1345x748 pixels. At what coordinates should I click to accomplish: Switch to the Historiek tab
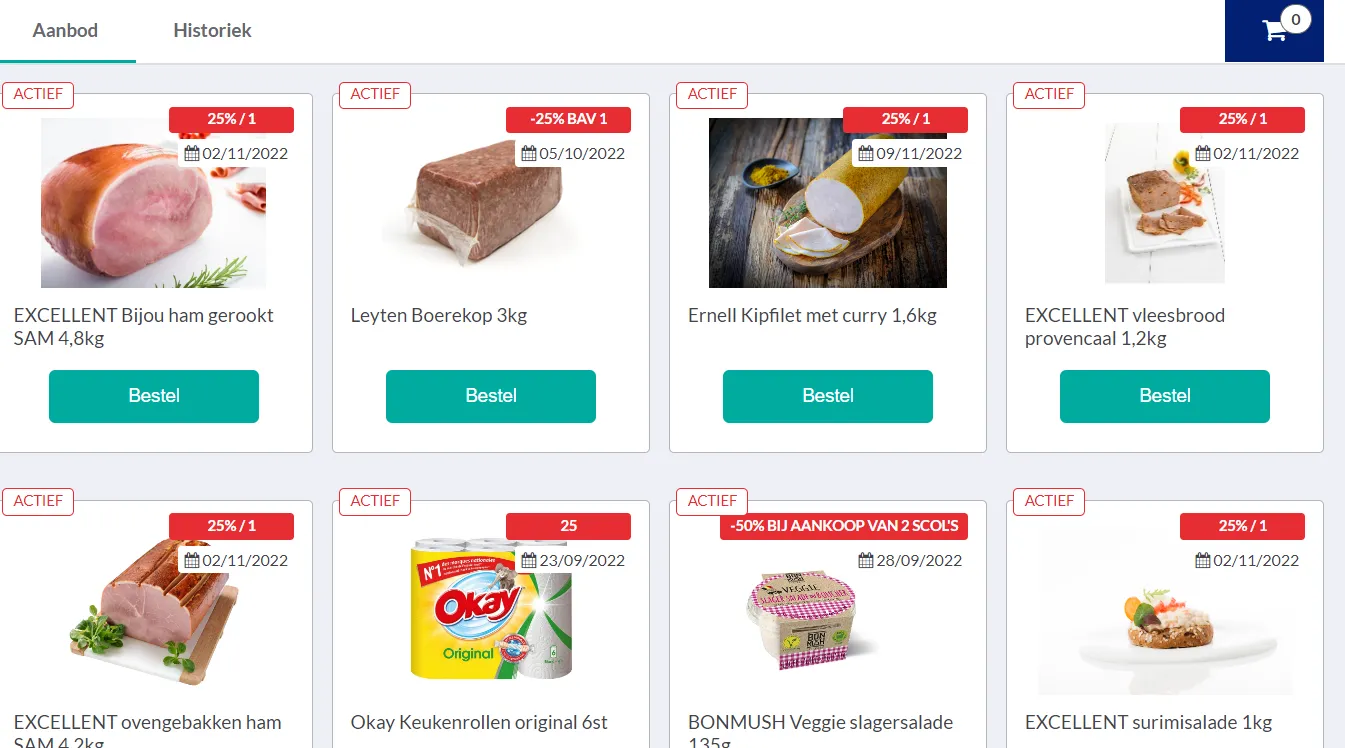click(212, 31)
